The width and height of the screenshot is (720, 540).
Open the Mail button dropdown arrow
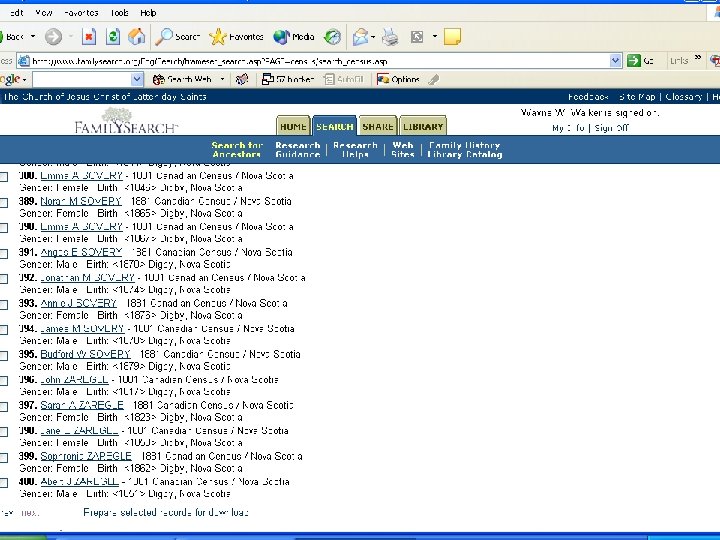[x=373, y=37]
